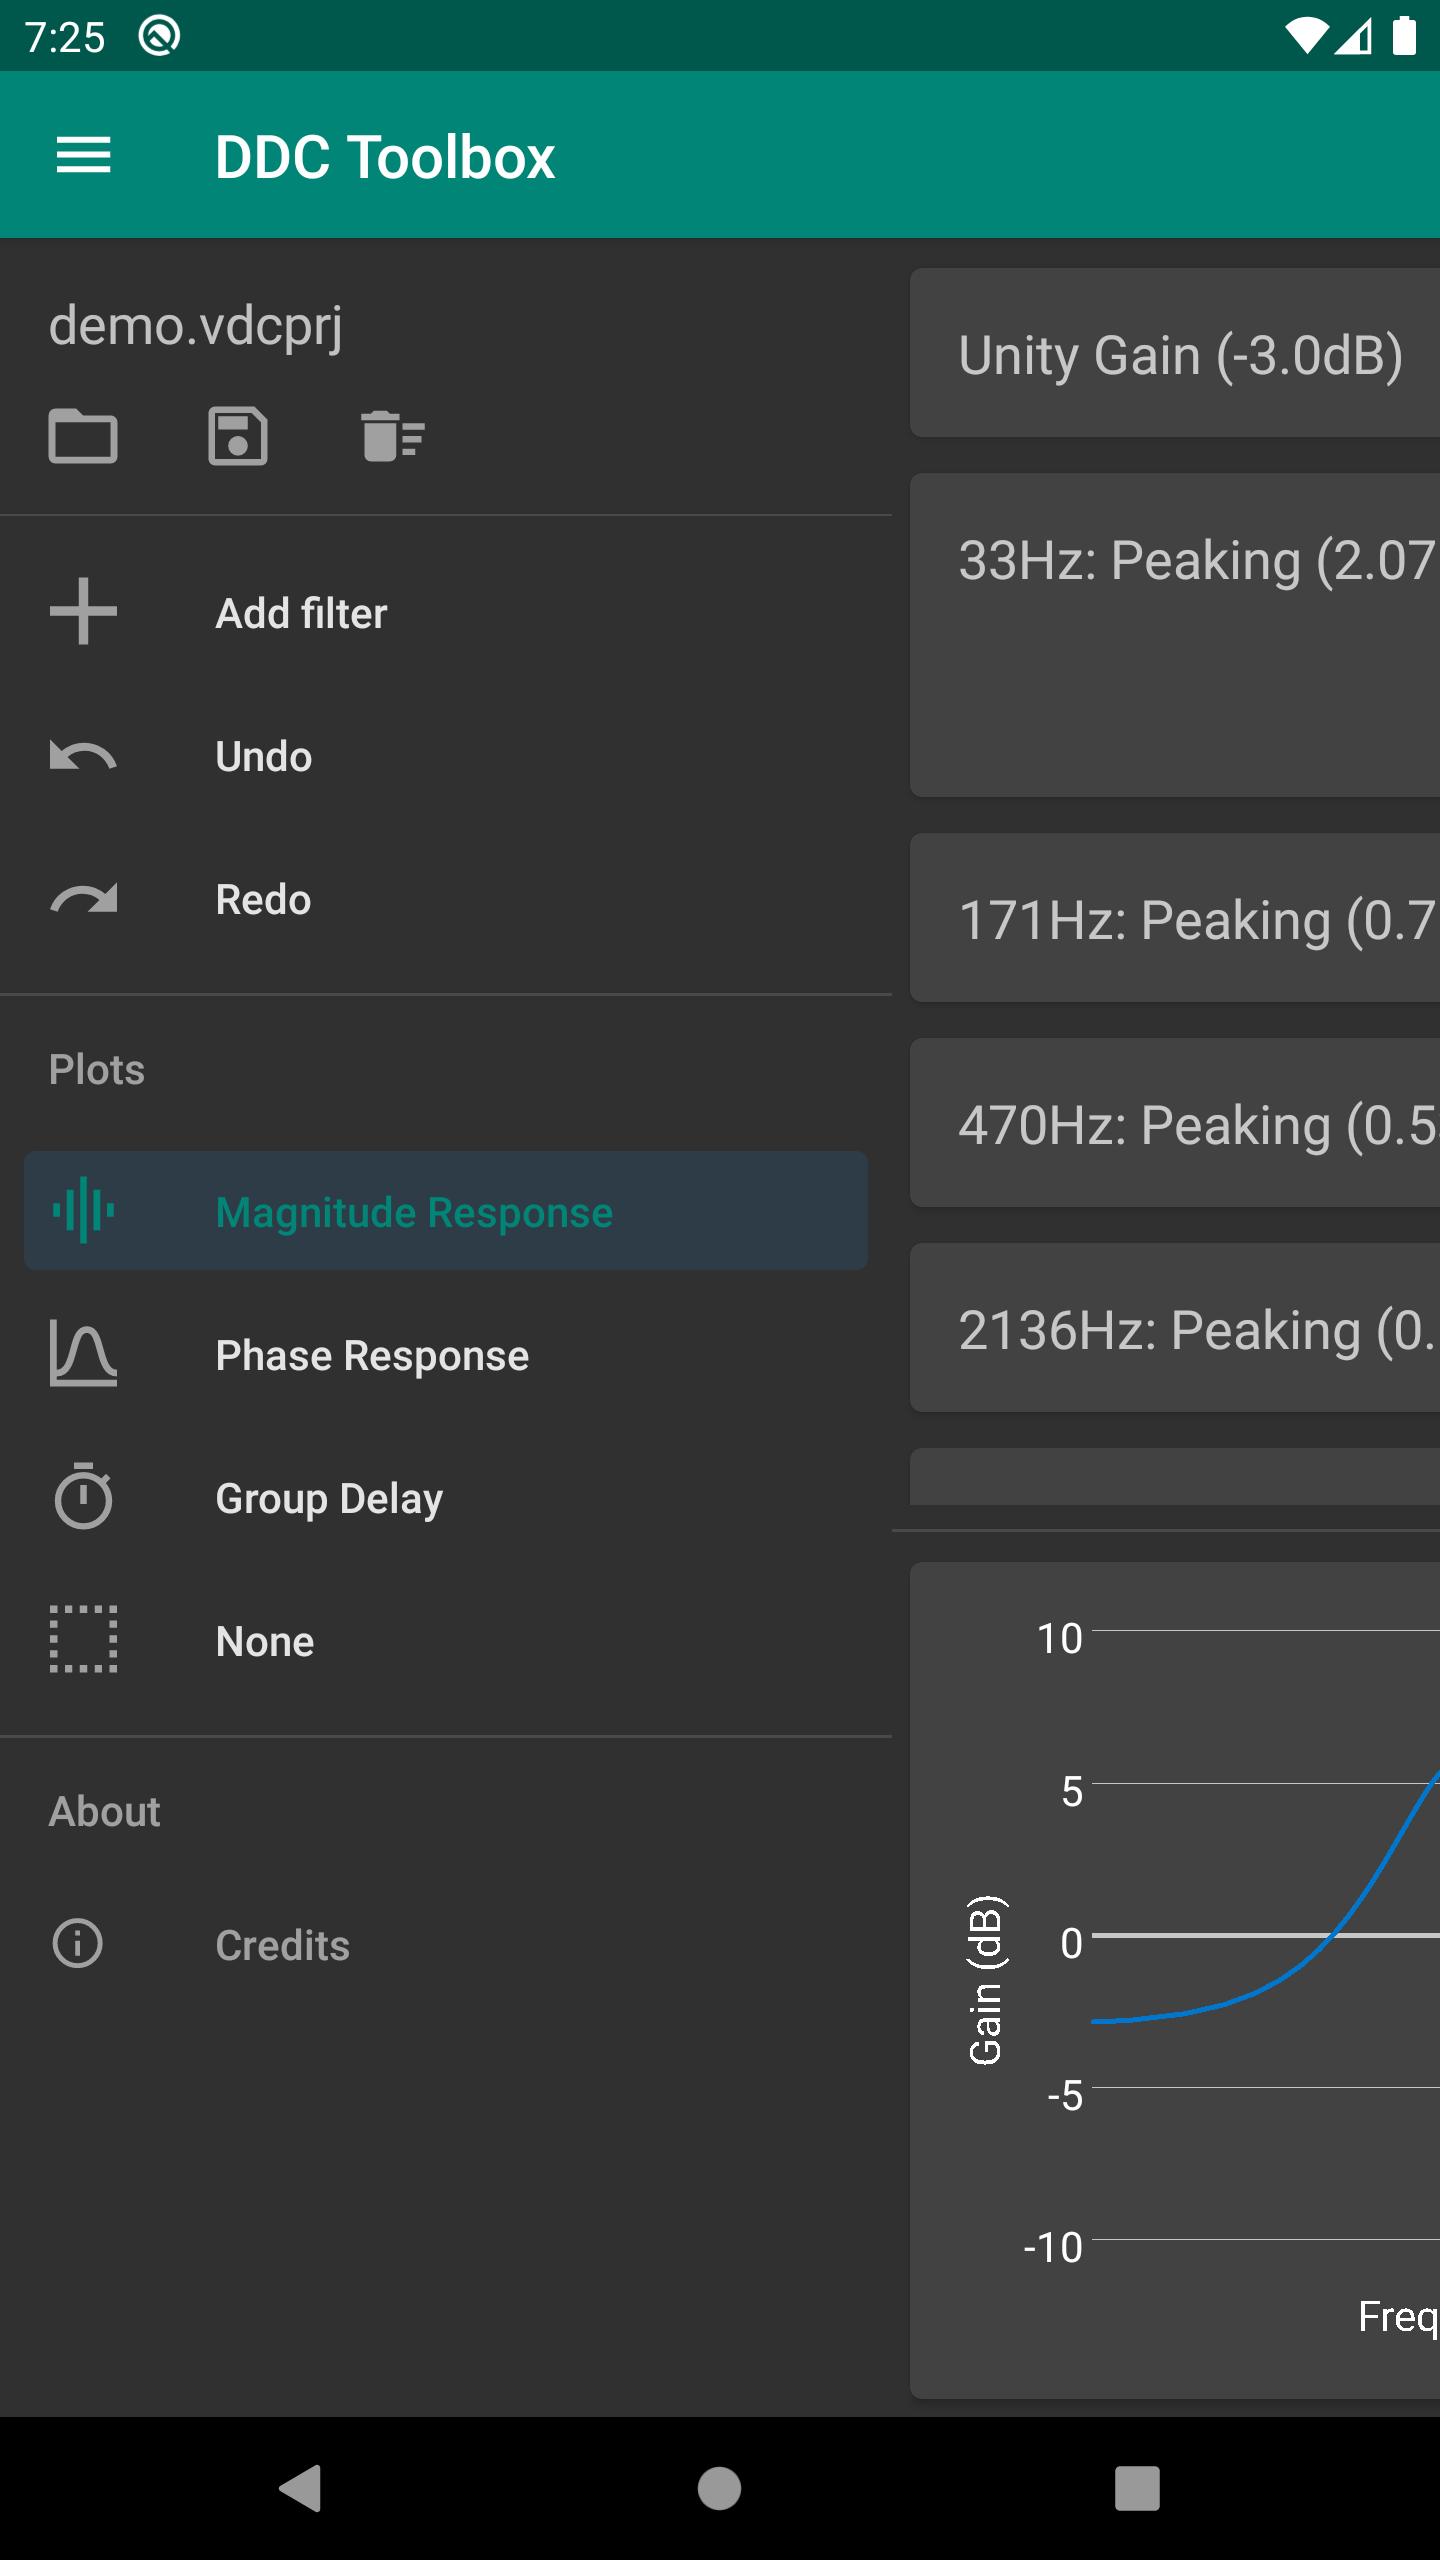Tap the Android home button
The width and height of the screenshot is (1440, 2560).
[719, 2488]
